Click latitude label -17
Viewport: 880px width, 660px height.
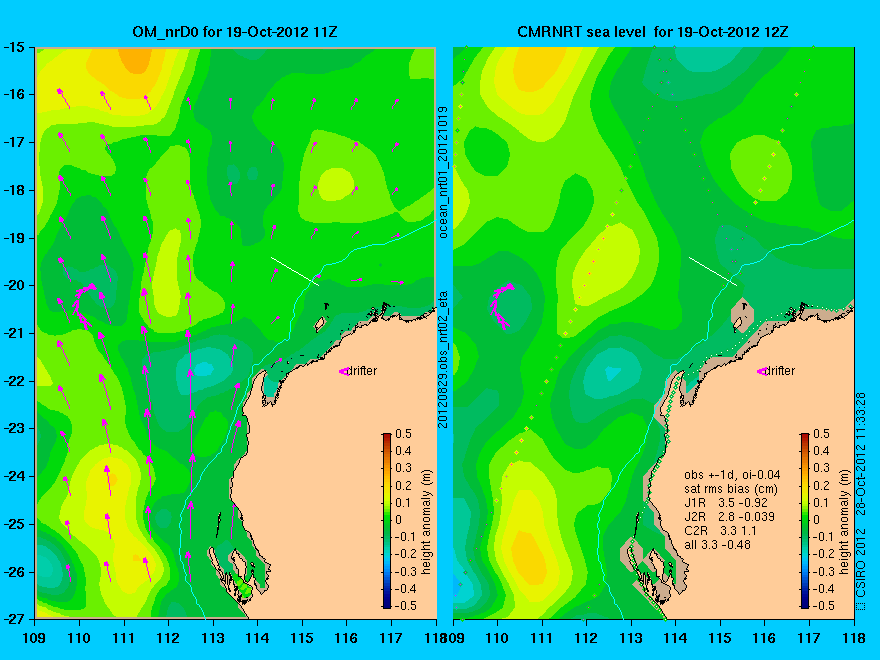click(14, 142)
